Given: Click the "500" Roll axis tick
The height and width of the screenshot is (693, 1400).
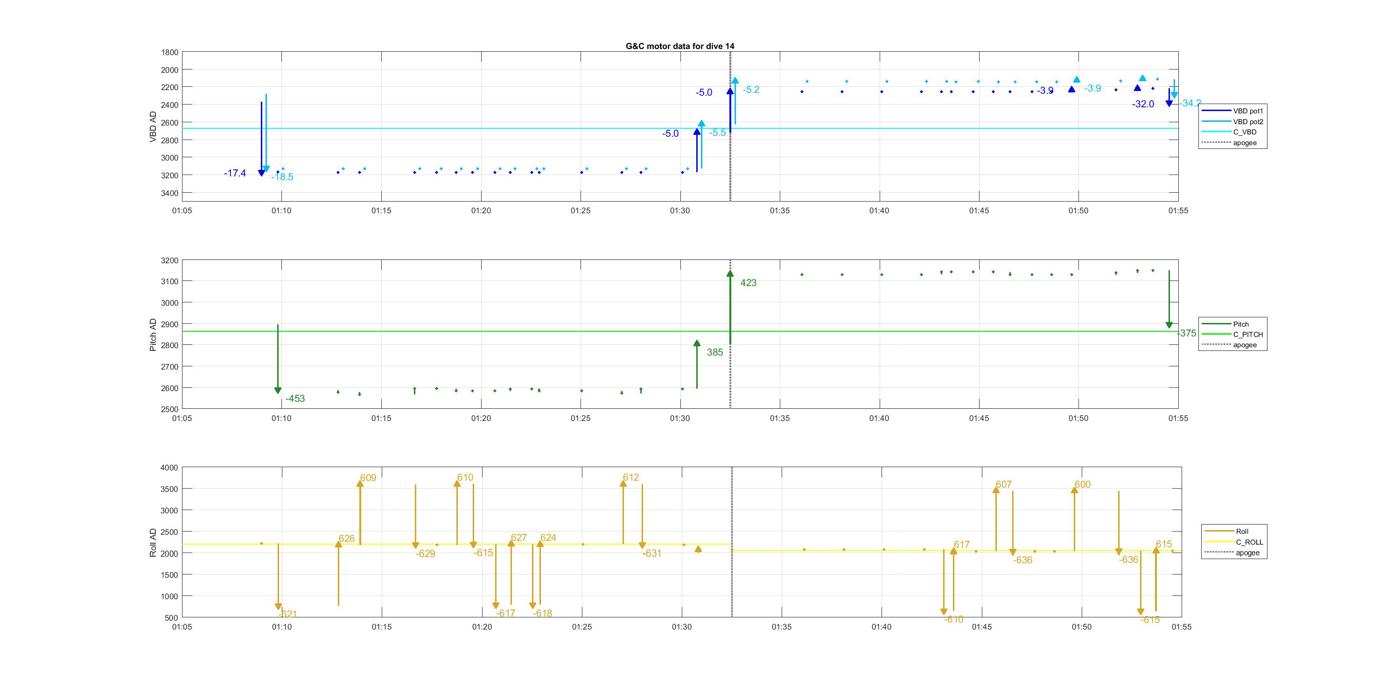Looking at the screenshot, I should [x=172, y=618].
